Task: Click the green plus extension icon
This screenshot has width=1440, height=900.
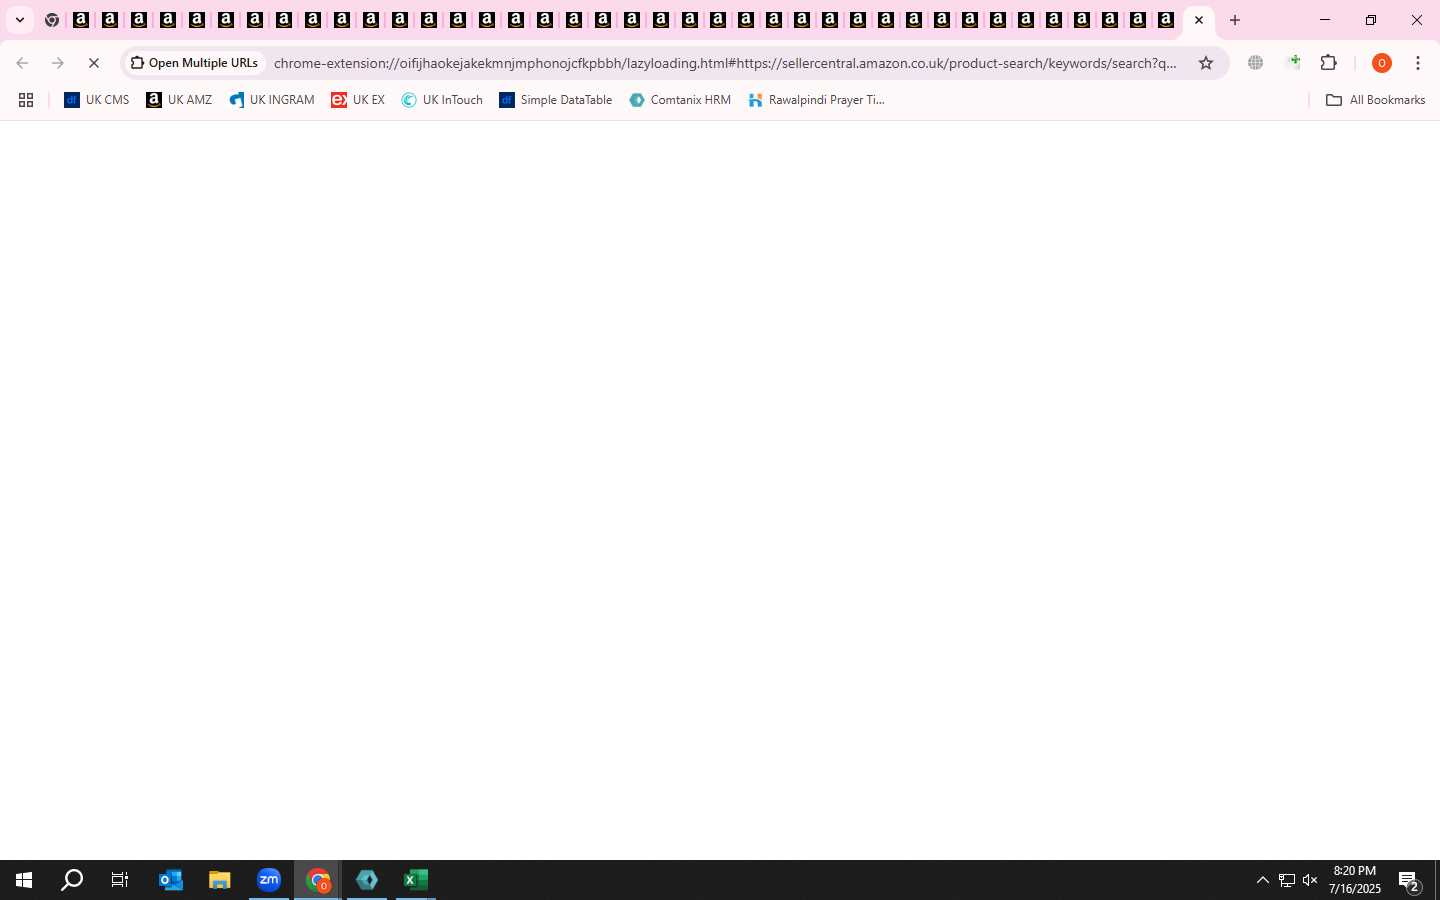Action: coord(1293,63)
